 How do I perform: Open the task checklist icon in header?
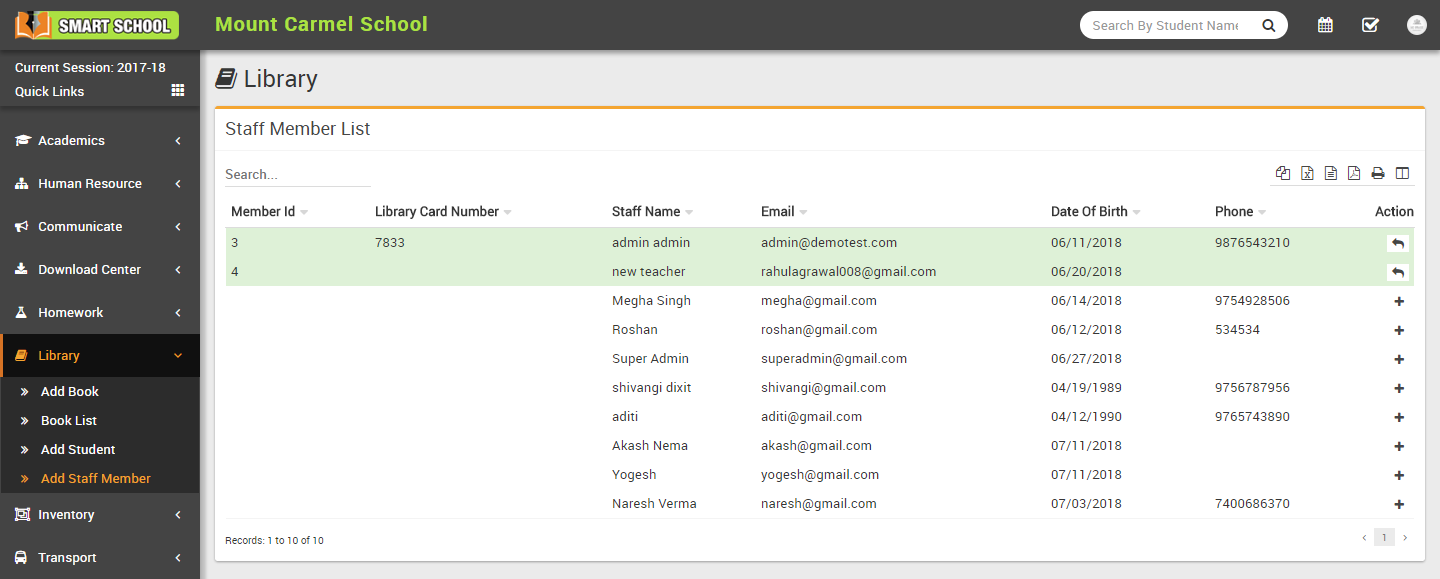(1370, 25)
